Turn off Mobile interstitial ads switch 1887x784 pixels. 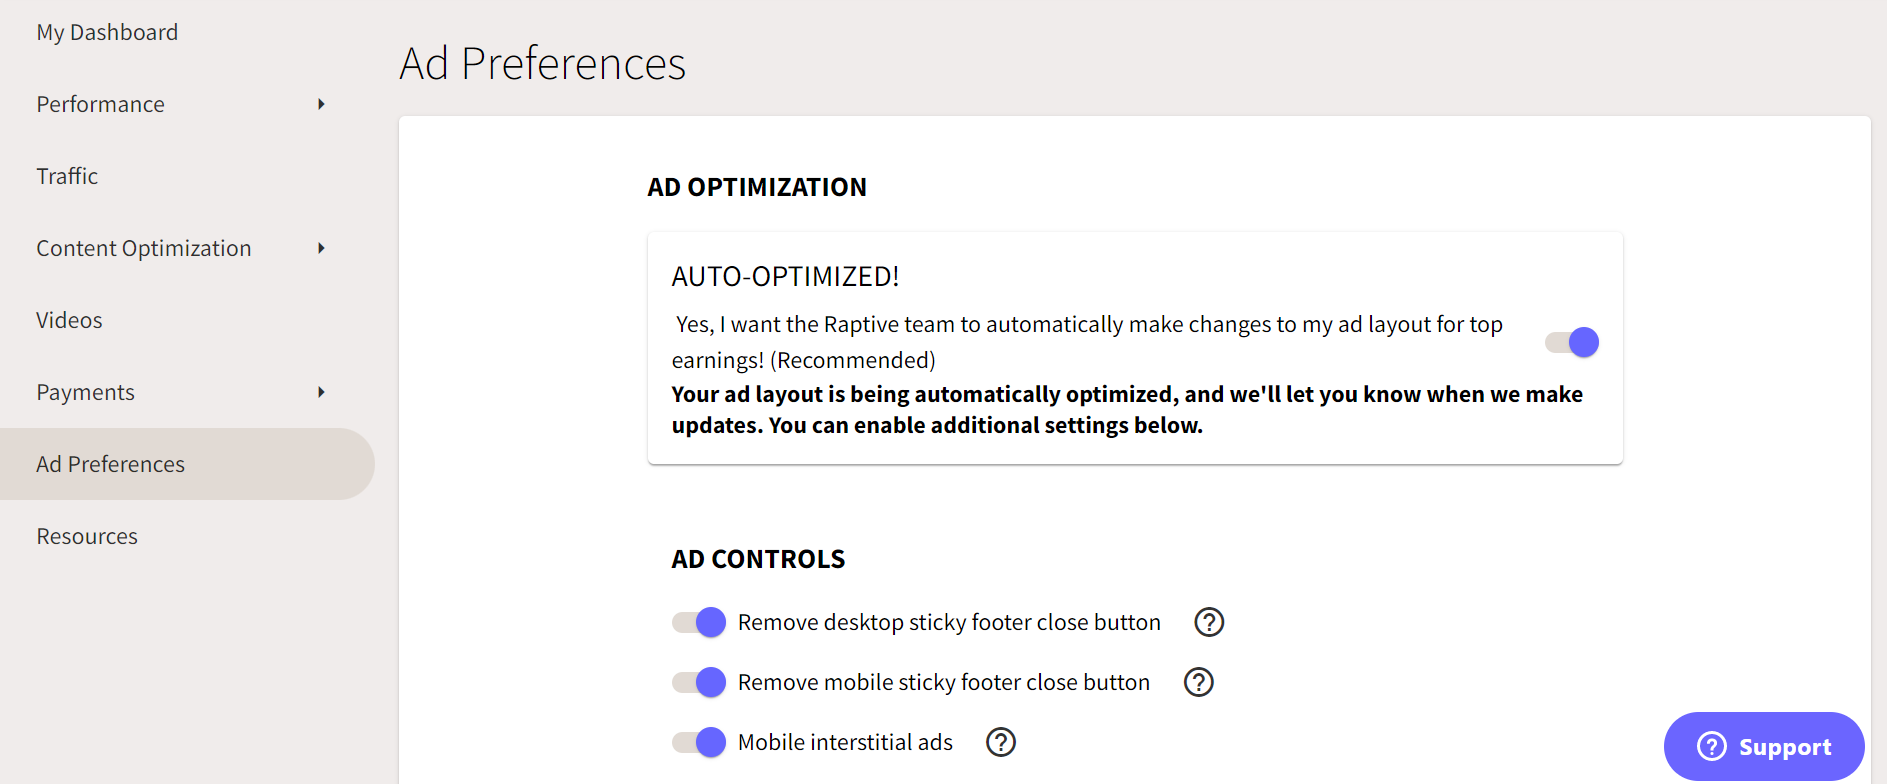click(x=699, y=742)
